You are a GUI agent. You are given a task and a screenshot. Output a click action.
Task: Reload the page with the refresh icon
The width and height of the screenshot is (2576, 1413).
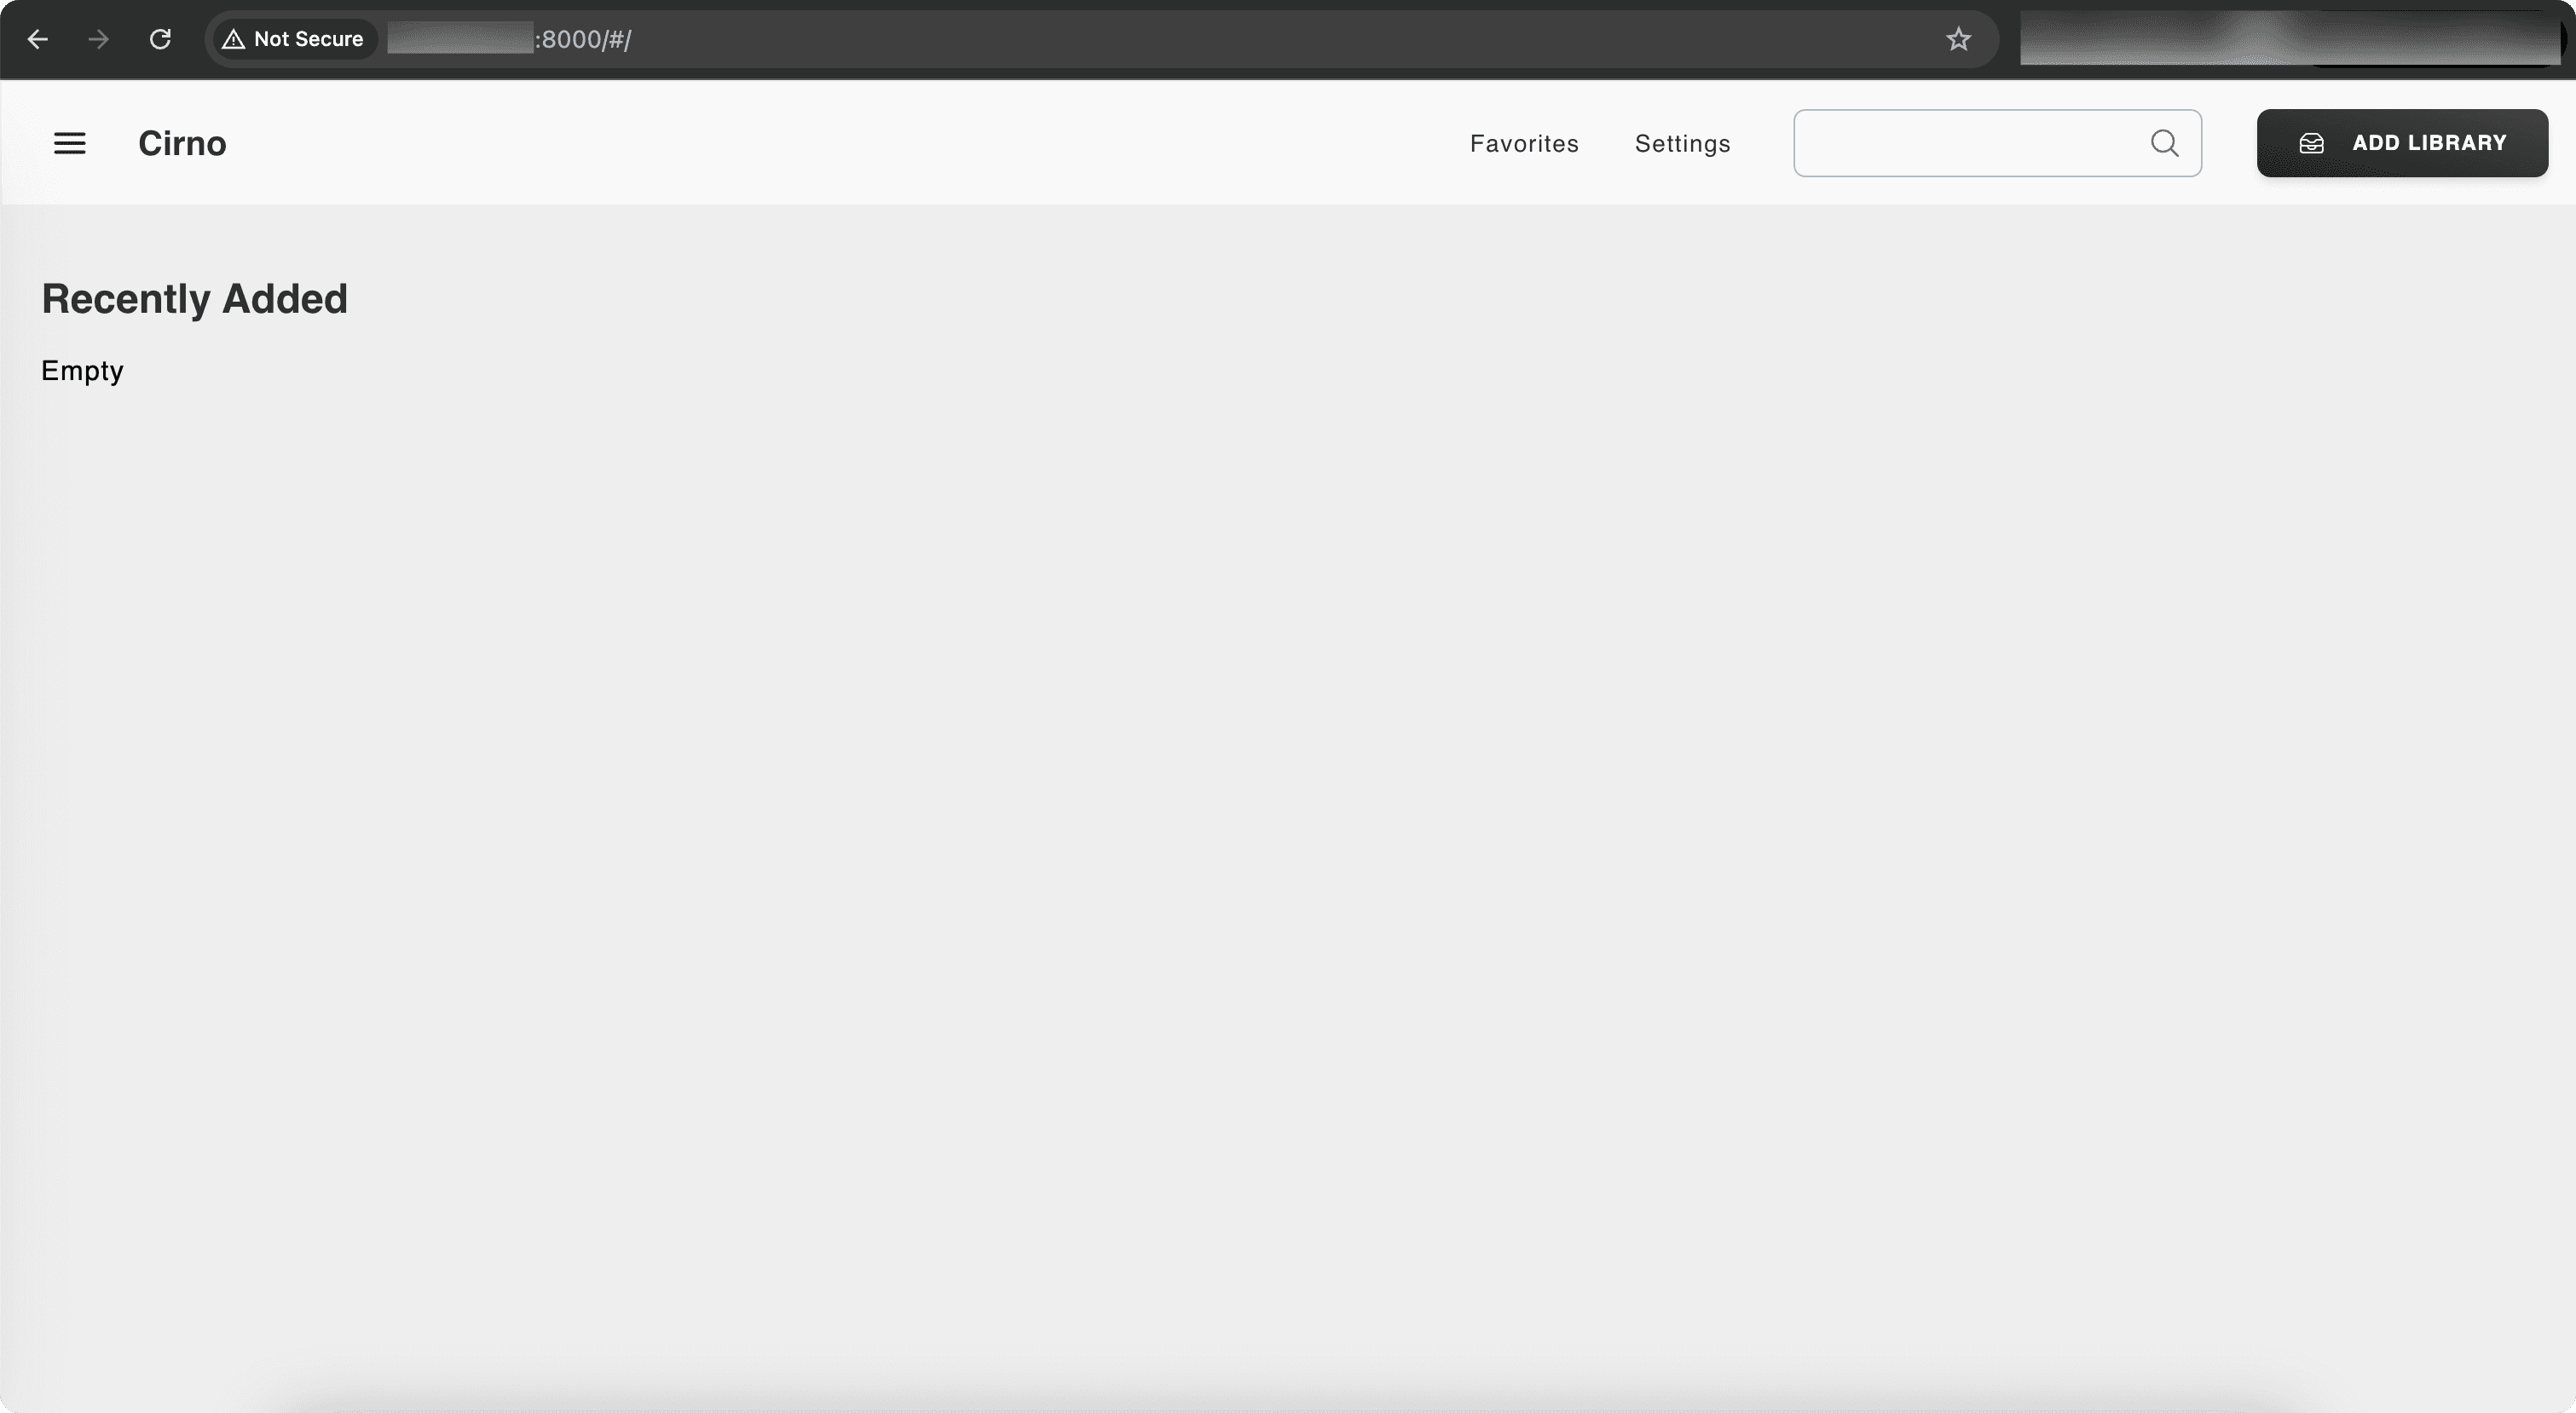click(160, 39)
